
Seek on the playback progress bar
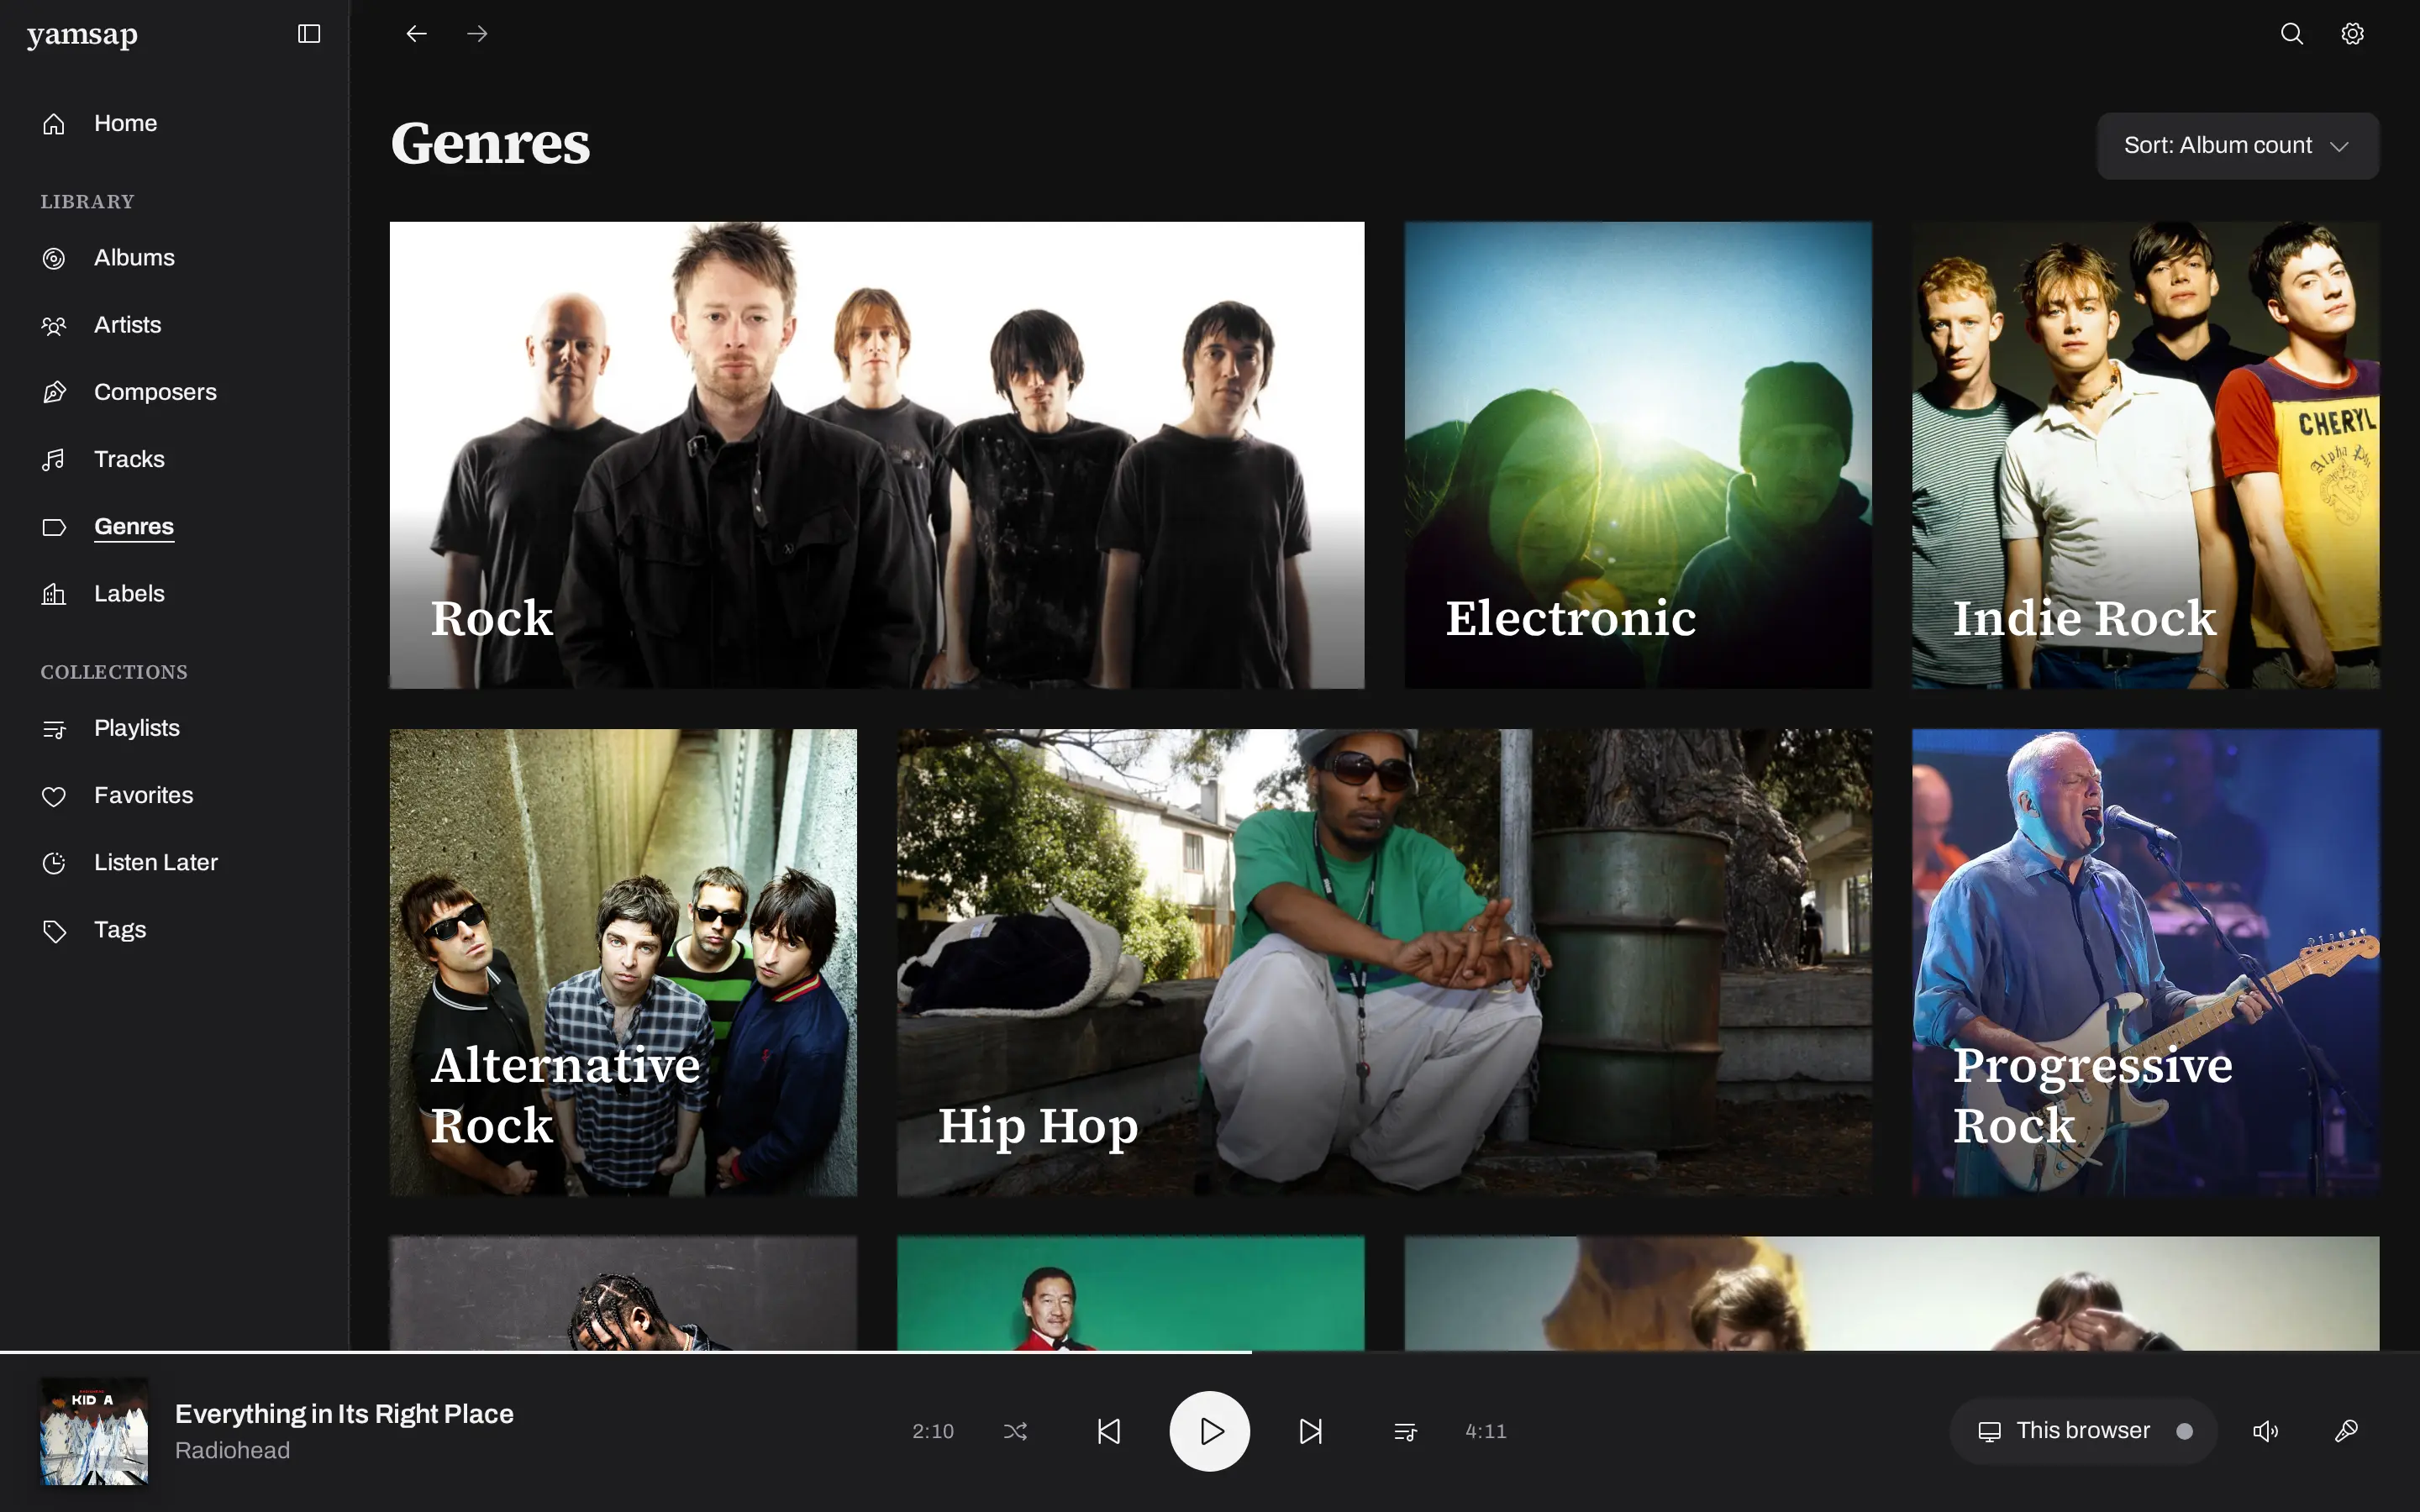click(1210, 1352)
